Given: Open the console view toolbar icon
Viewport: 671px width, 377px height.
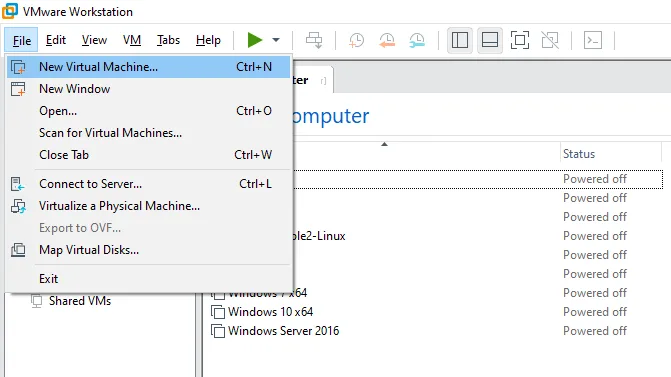Looking at the screenshot, I should click(x=593, y=40).
